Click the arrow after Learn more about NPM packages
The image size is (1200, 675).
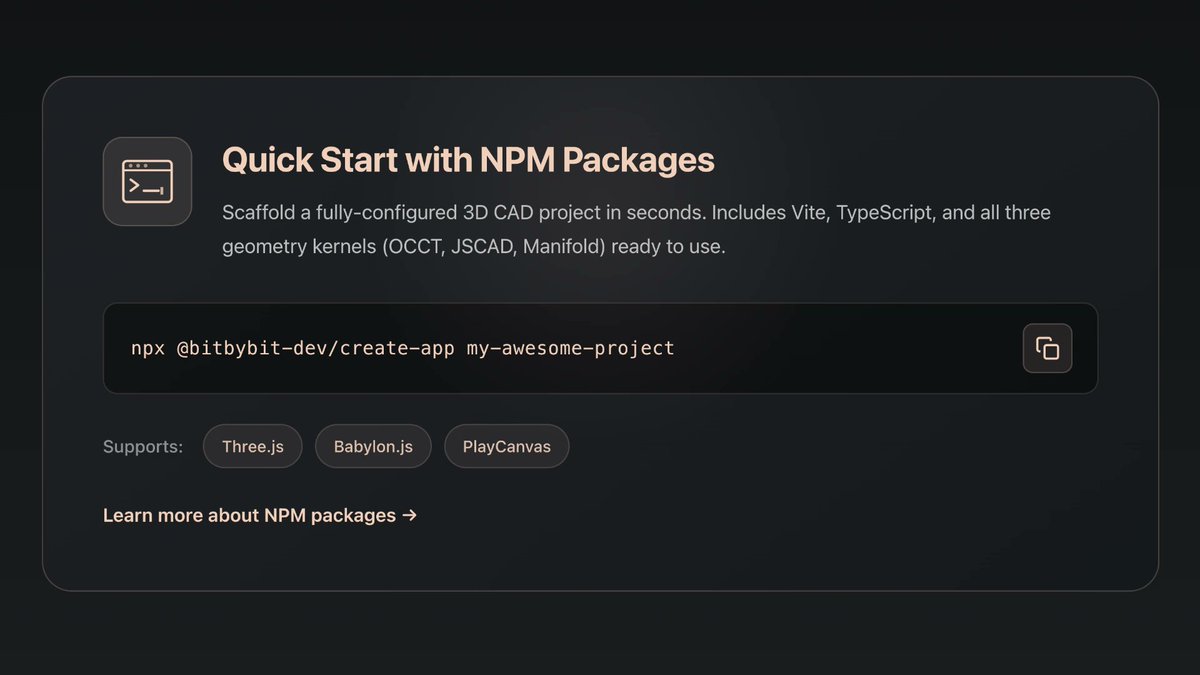(x=409, y=516)
